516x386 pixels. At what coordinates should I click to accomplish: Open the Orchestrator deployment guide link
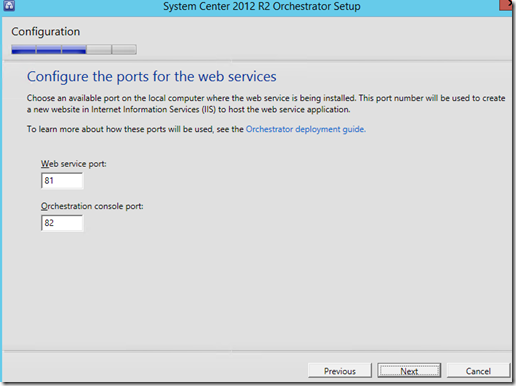tap(305, 129)
